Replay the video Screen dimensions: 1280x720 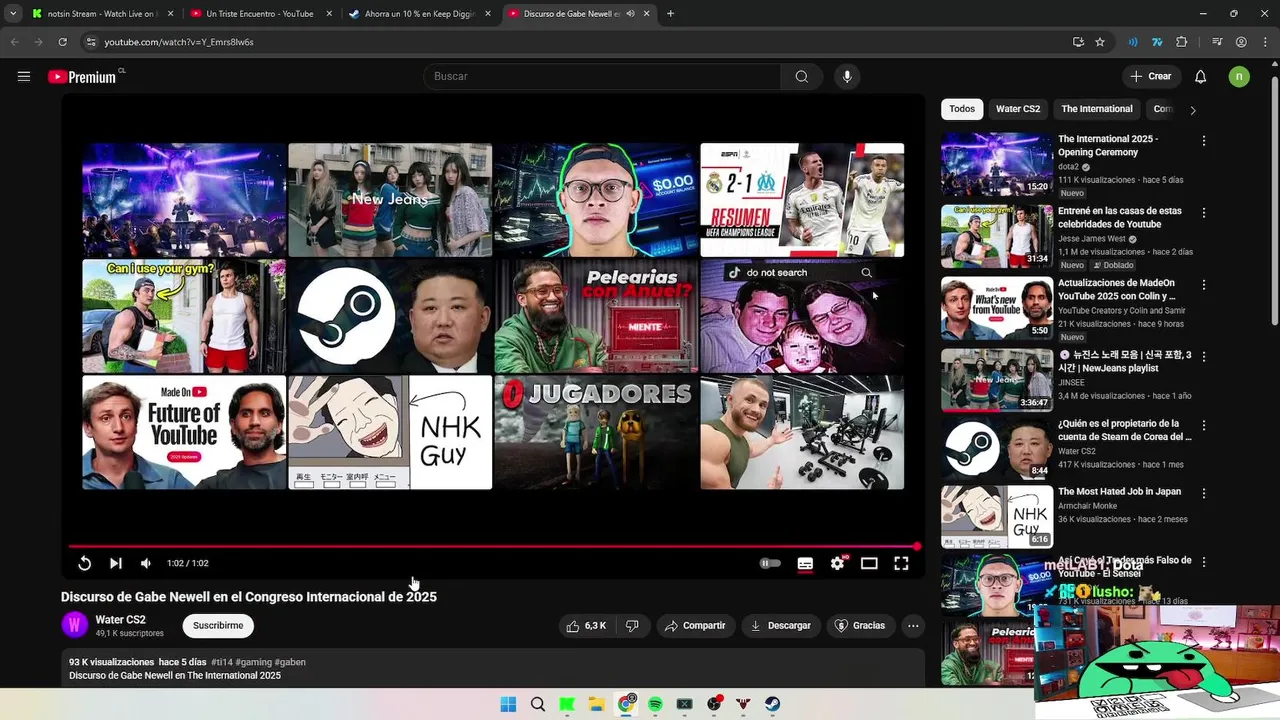click(x=84, y=563)
